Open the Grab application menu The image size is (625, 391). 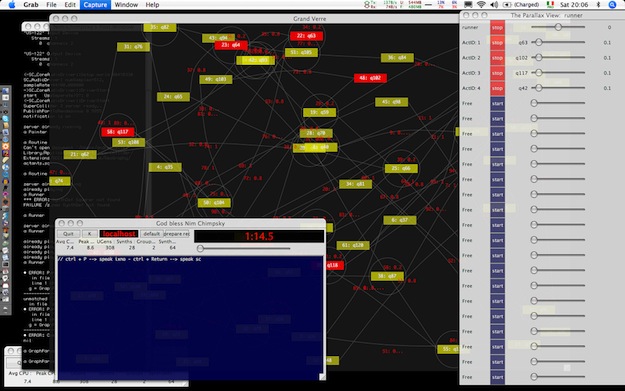click(x=31, y=4)
